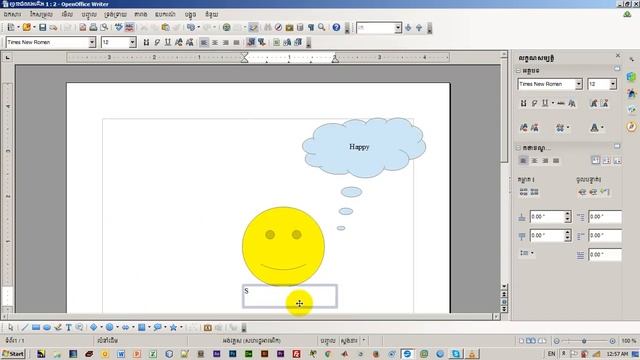Open Microsoft Word from the taskbar

(121, 354)
